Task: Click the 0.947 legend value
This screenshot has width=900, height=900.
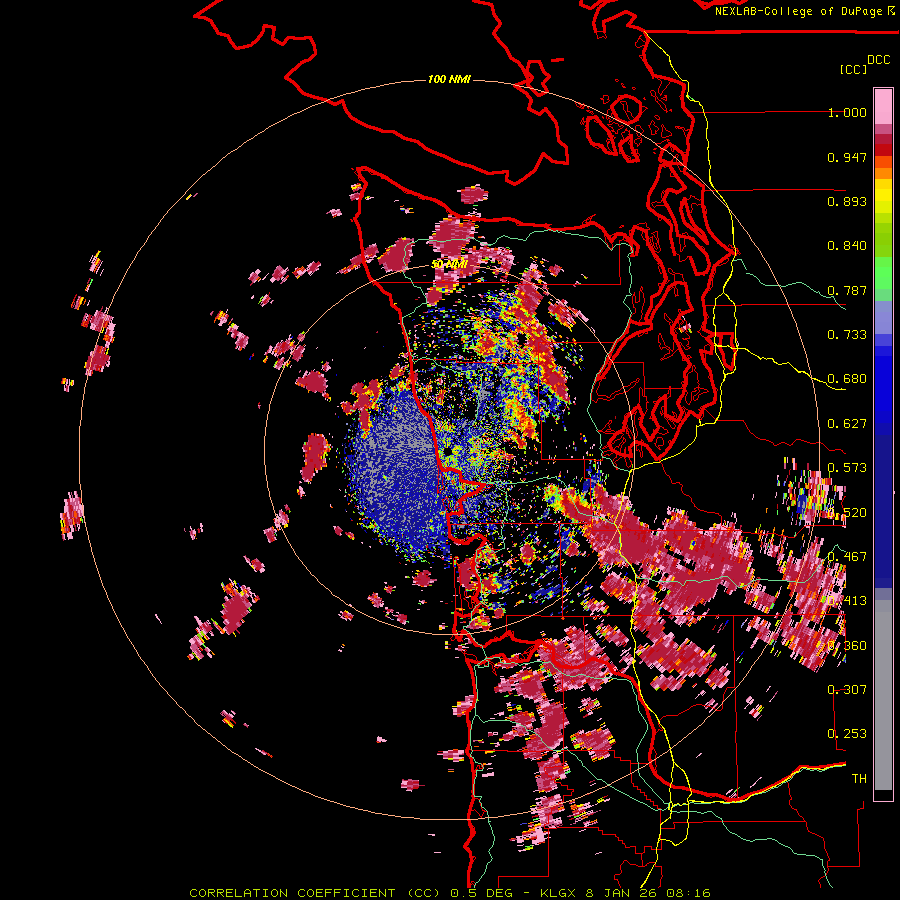Action: pos(847,157)
